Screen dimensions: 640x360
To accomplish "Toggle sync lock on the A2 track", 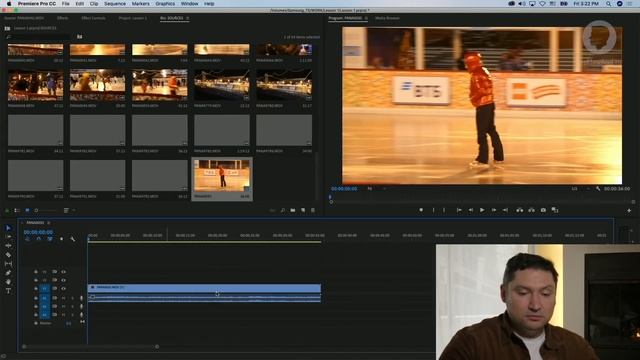I will tap(54, 306).
